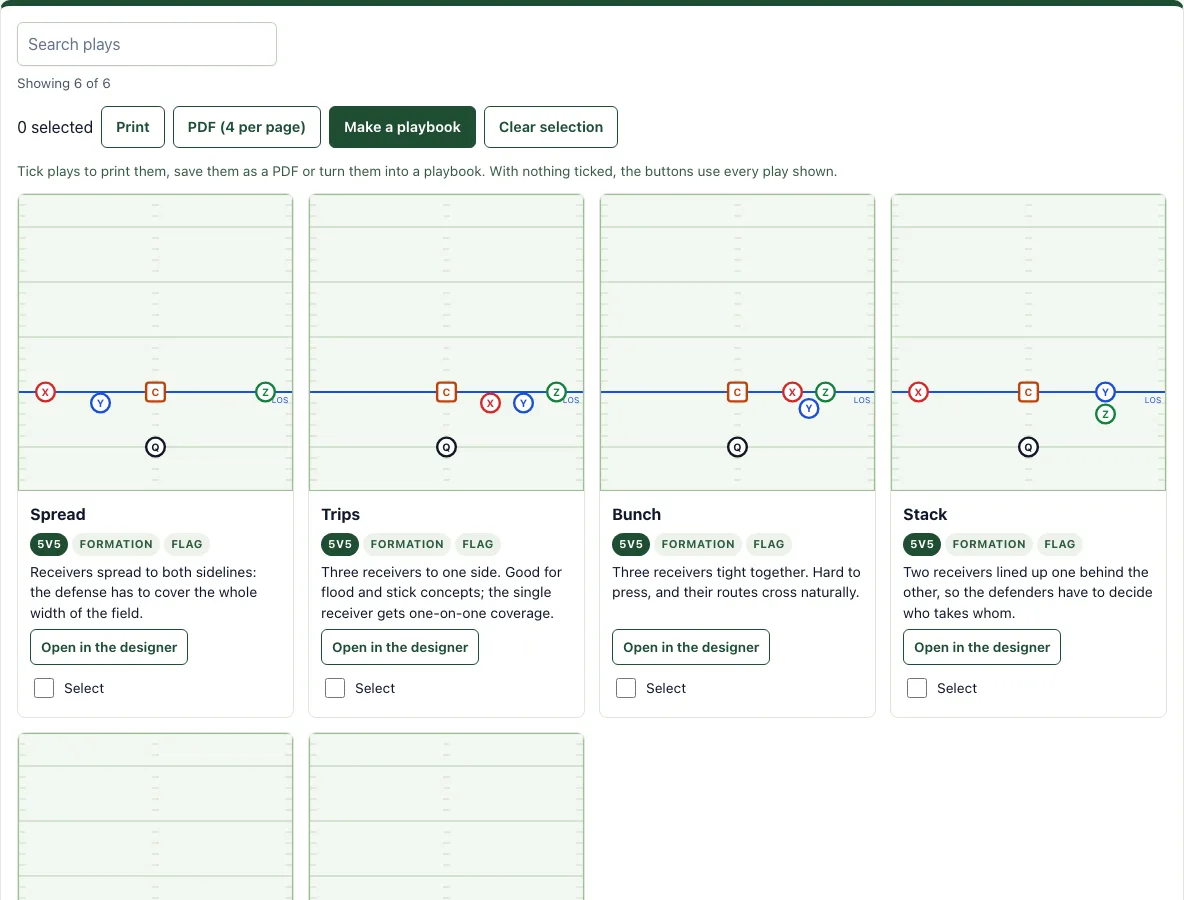Screen dimensions: 1184x900
Task: Click the Z receiver marker in Spread diagram
Action: (265, 392)
